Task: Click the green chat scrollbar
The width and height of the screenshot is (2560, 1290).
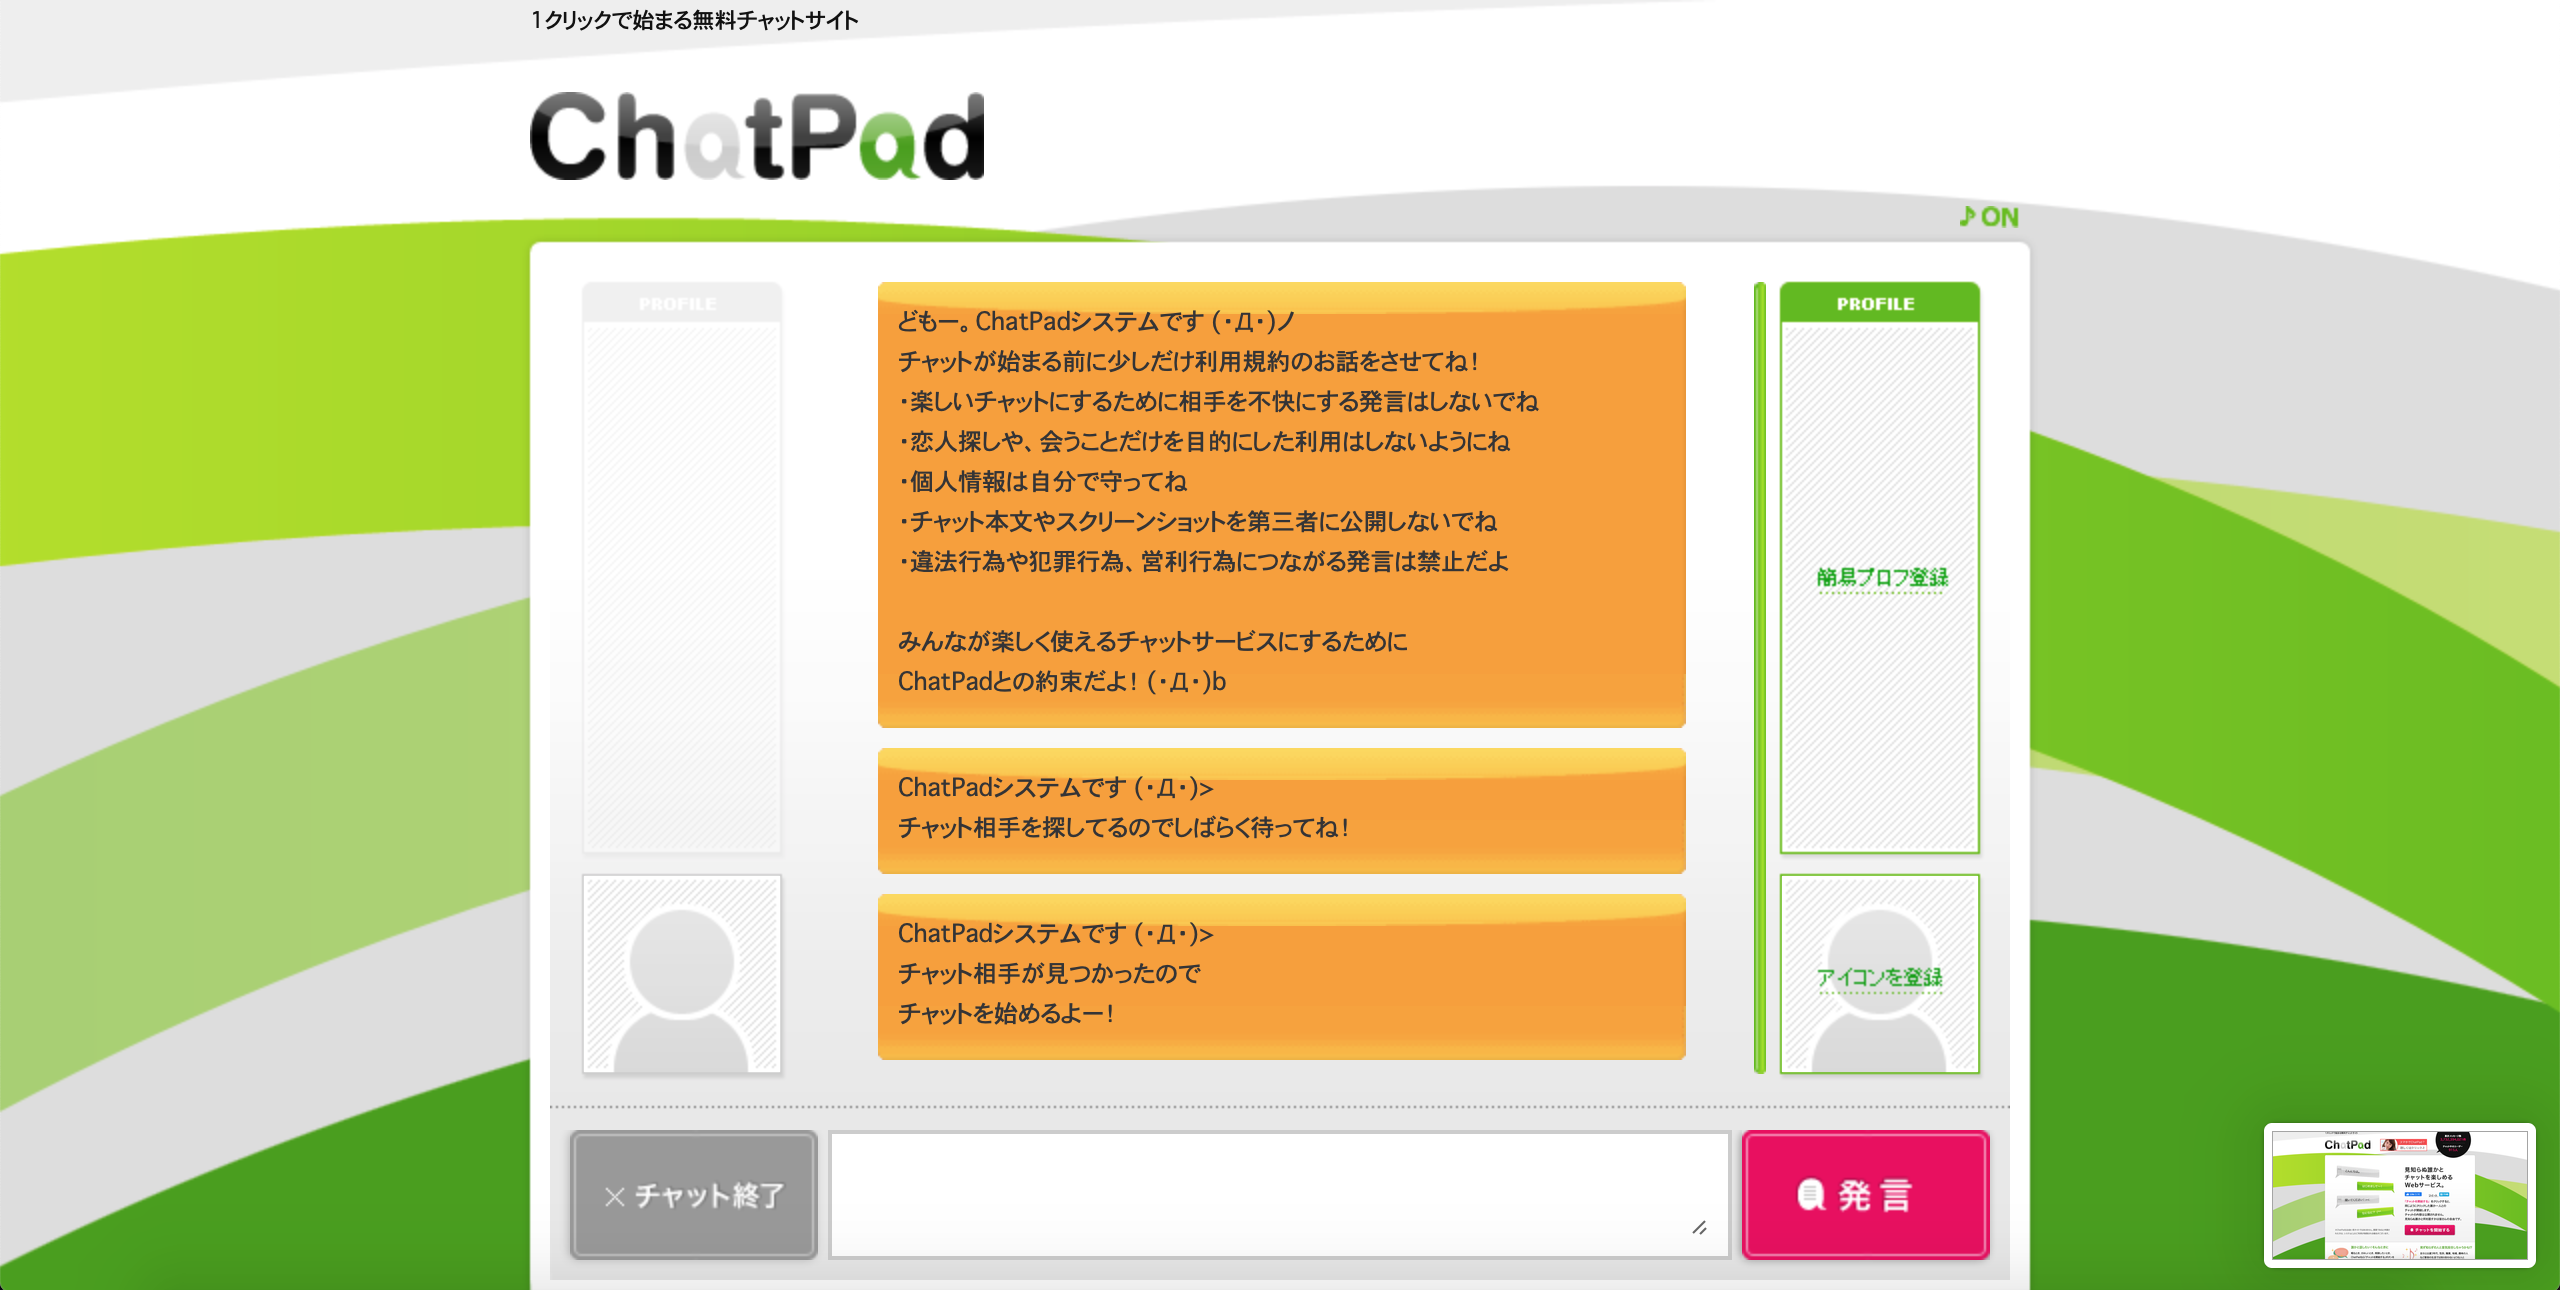Action: [1760, 678]
